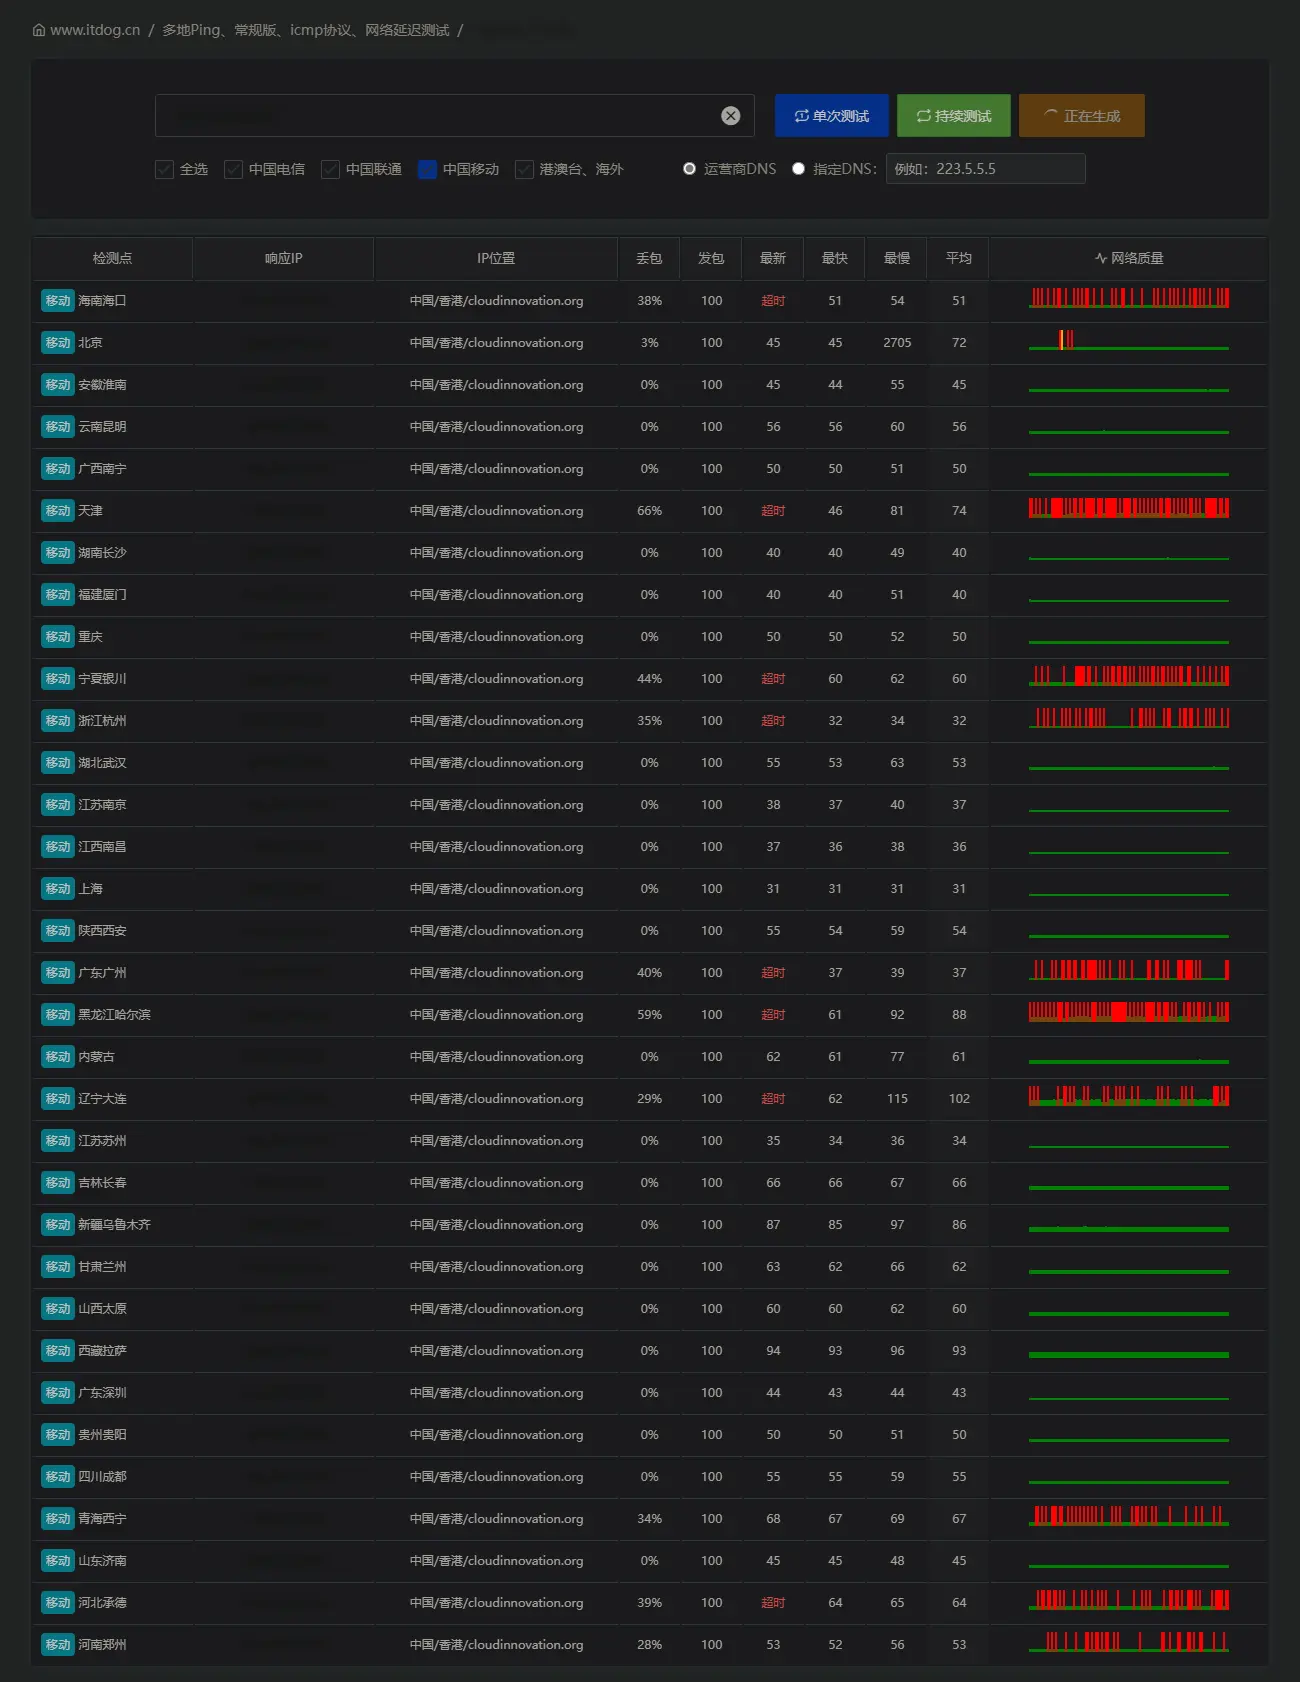Open the network quality chart for 北京

(x=1128, y=342)
